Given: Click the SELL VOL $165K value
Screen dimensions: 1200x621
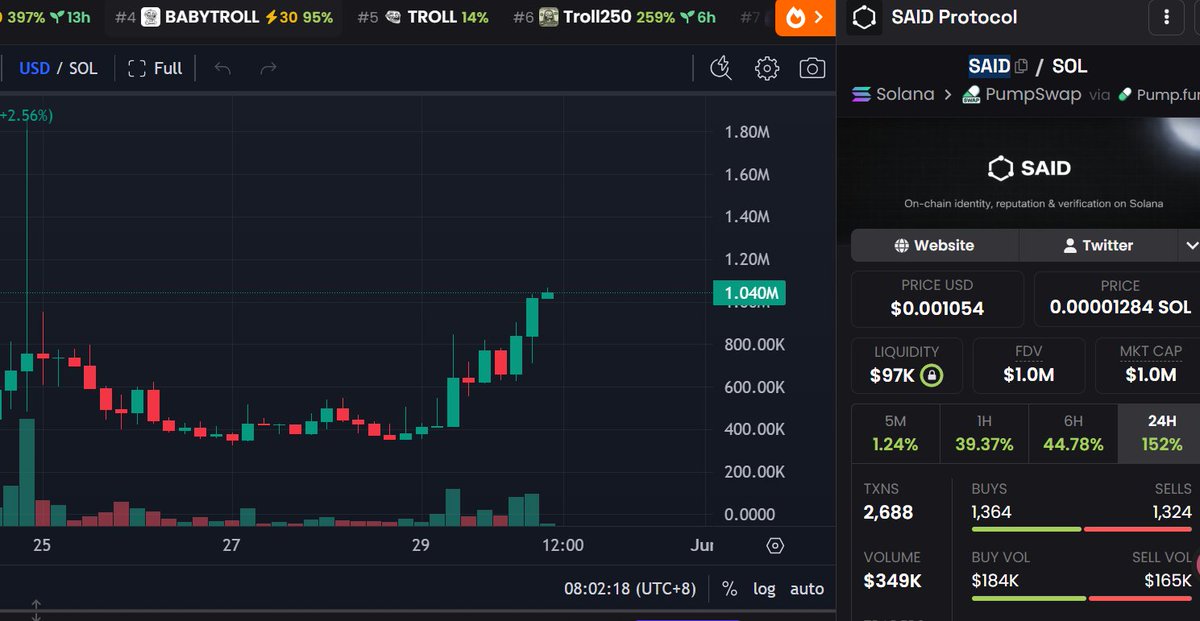Looking at the screenshot, I should (1168, 580).
